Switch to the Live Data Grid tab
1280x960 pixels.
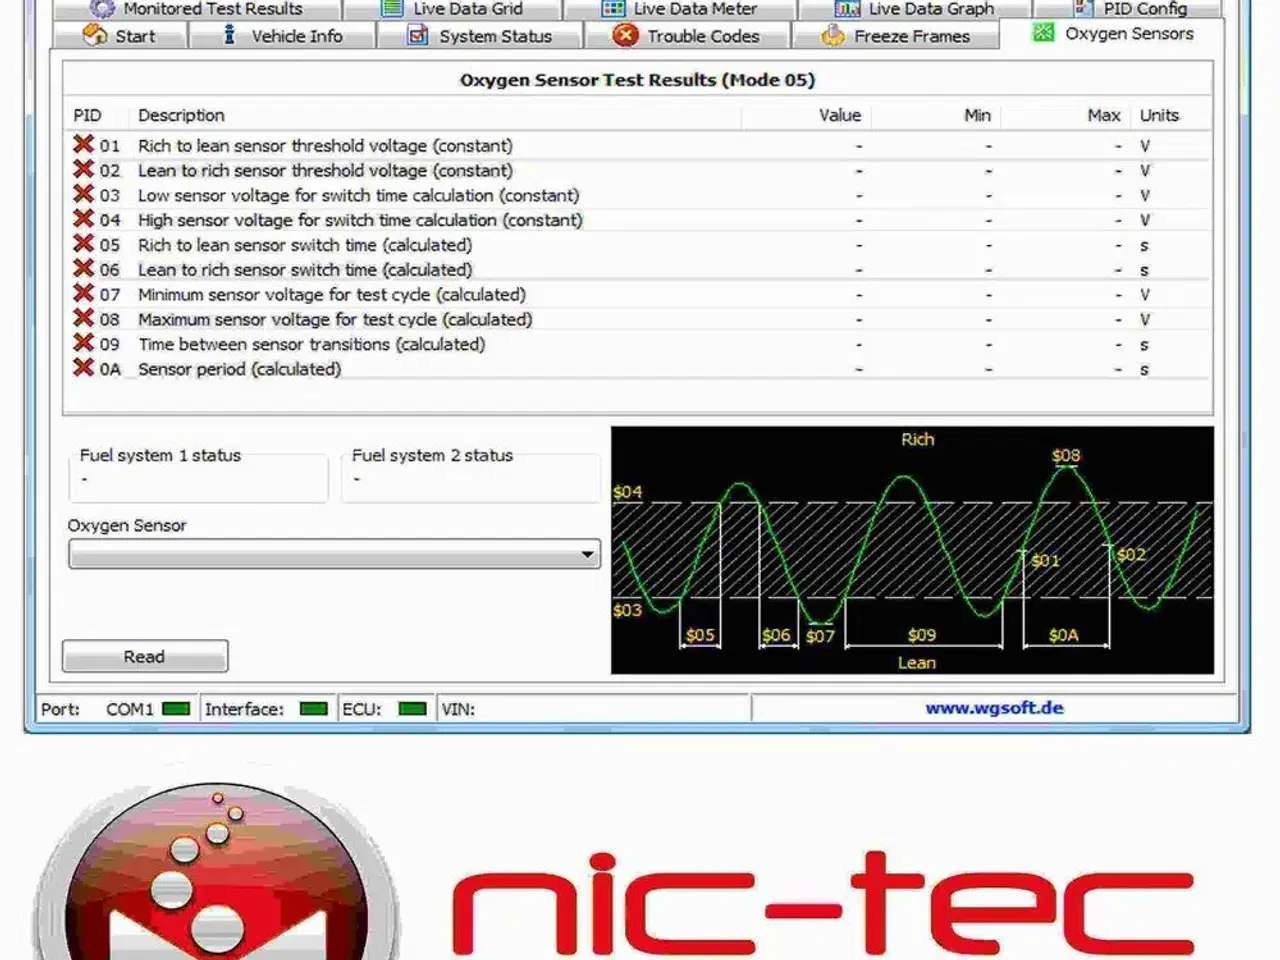point(453,9)
